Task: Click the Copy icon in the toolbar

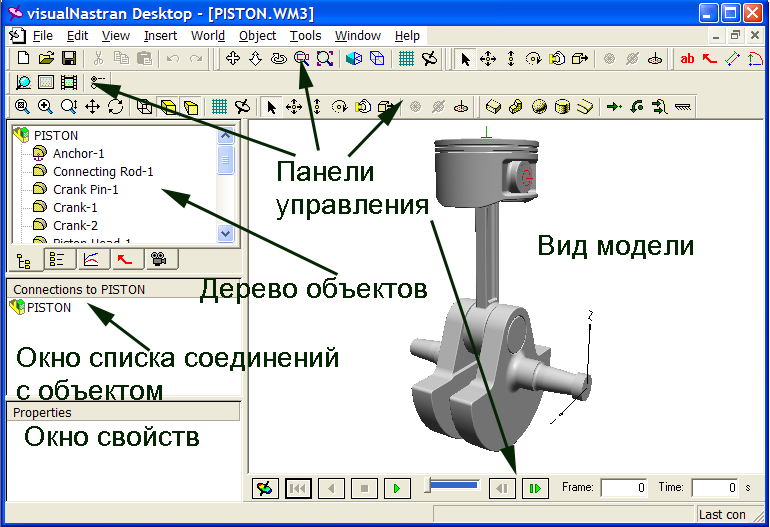Action: click(x=121, y=58)
